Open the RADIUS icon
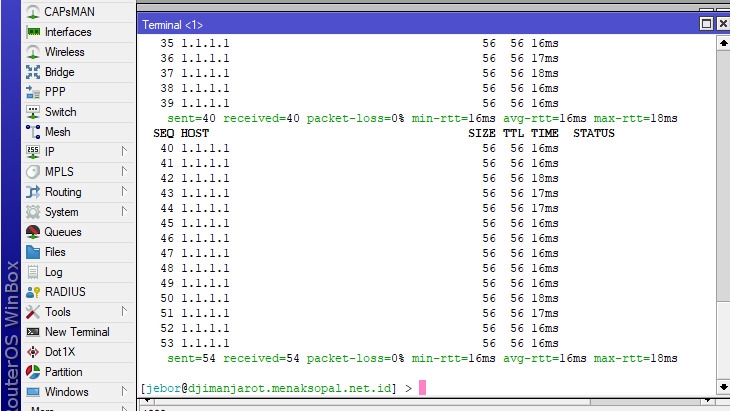The height and width of the screenshot is (411, 730). pyautogui.click(x=33, y=292)
